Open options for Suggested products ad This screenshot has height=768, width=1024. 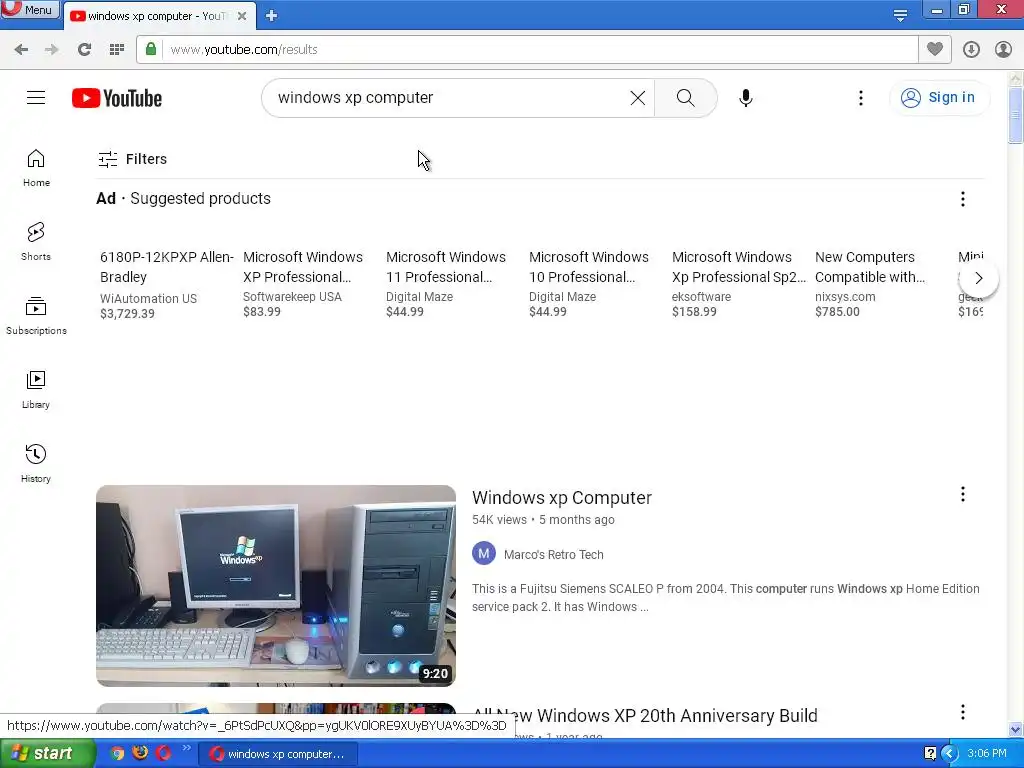point(963,199)
